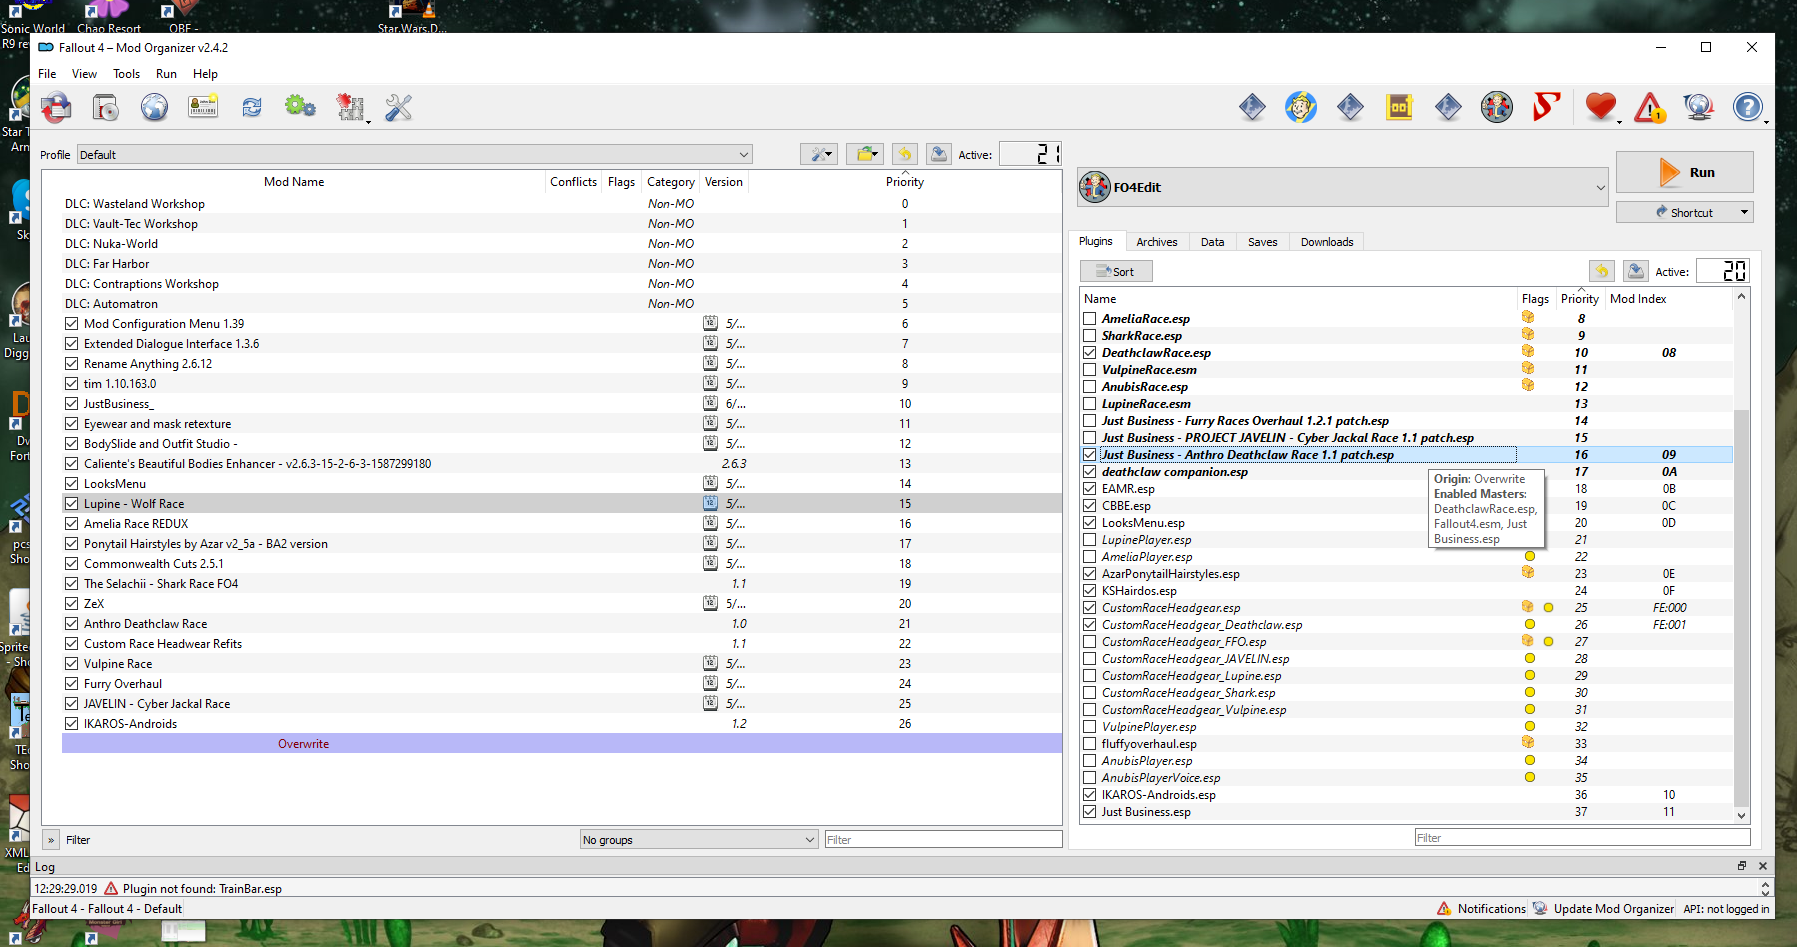Toggle IKAROS-Androids mod checkbox
1797x947 pixels.
(x=71, y=723)
